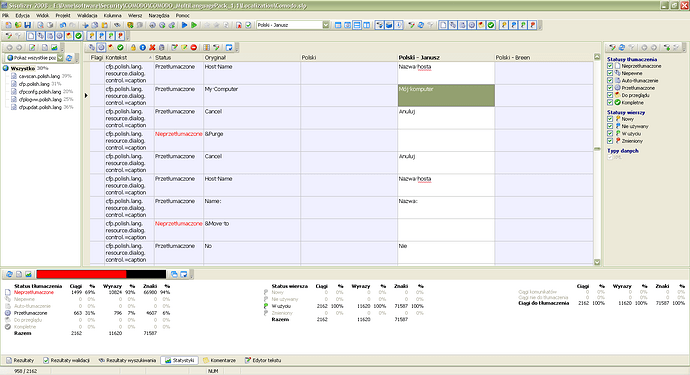Screen dimensions: 690x375
Task: Open the Pokaż wszystkie filter dropdown
Action: click(60, 58)
